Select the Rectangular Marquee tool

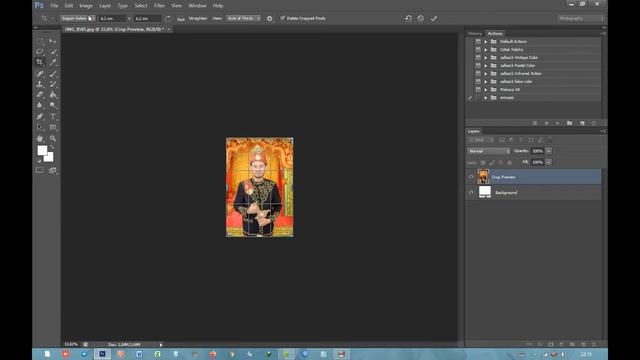pos(40,41)
